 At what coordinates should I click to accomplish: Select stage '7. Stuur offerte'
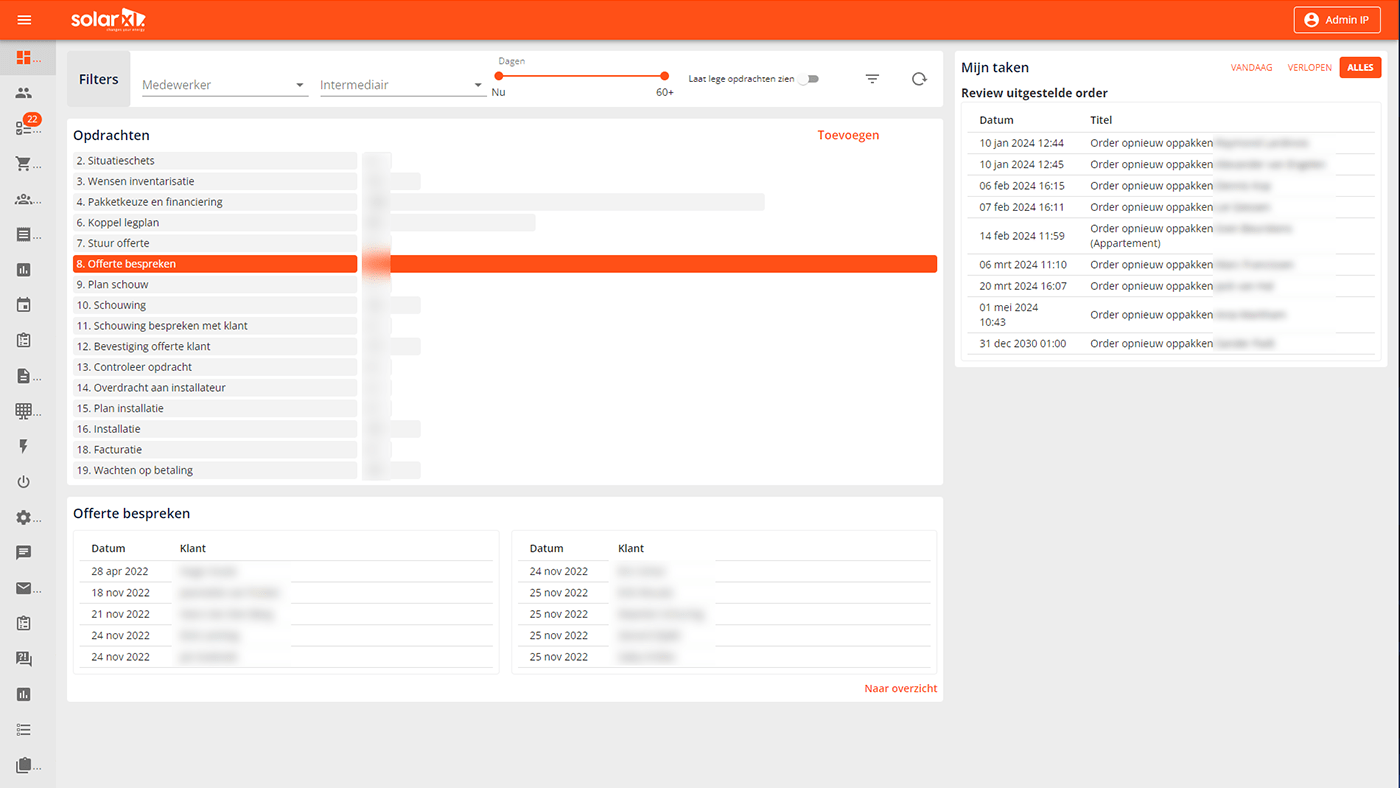click(x=215, y=243)
